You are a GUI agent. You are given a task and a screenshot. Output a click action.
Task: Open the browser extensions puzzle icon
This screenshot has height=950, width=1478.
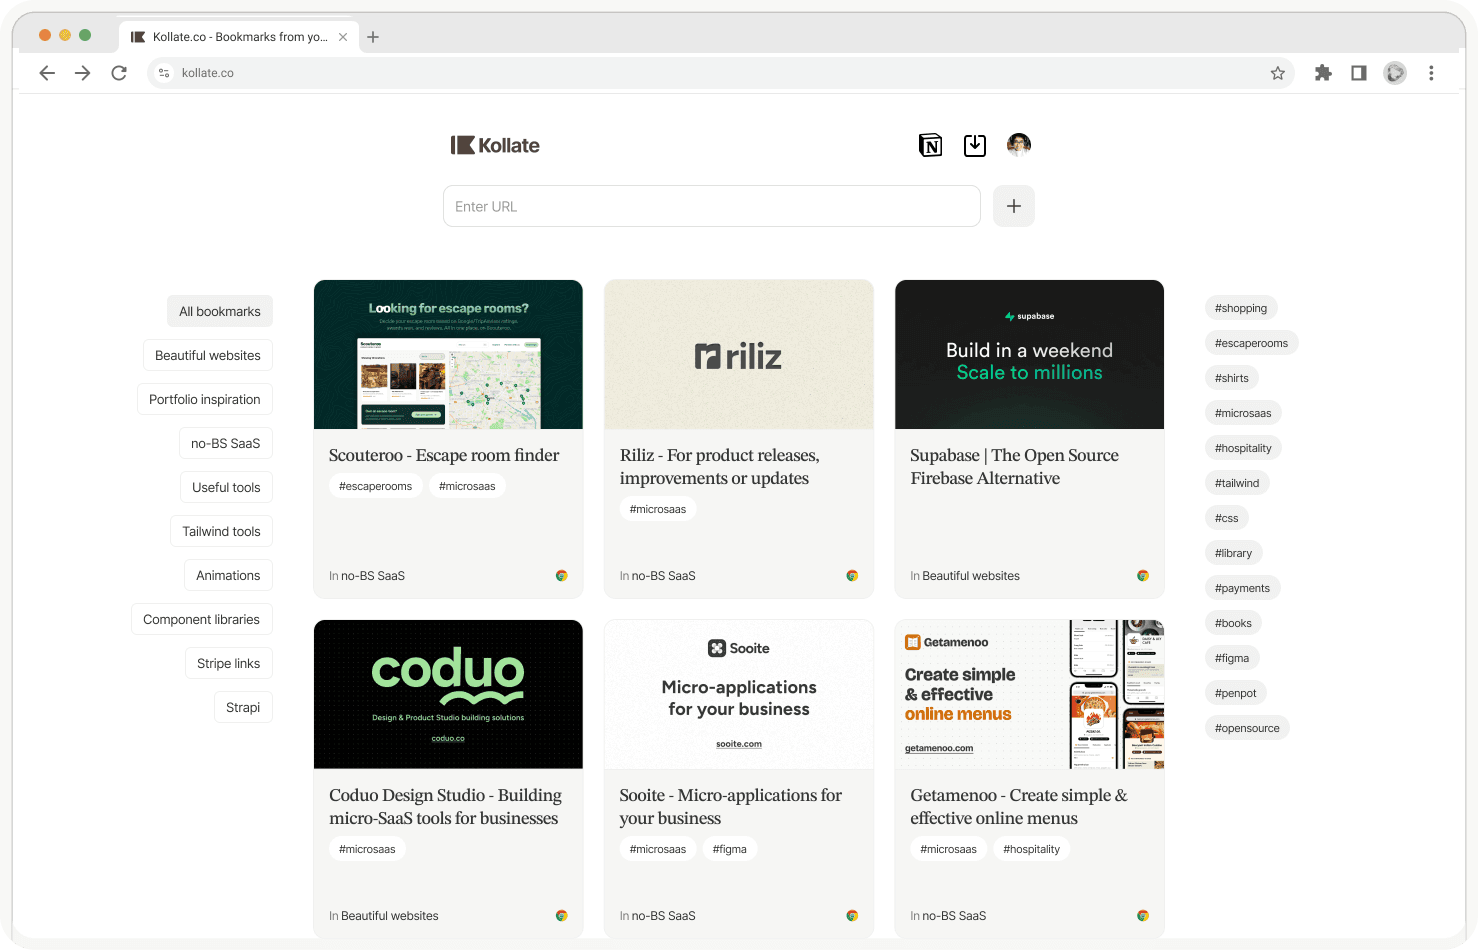coord(1323,73)
